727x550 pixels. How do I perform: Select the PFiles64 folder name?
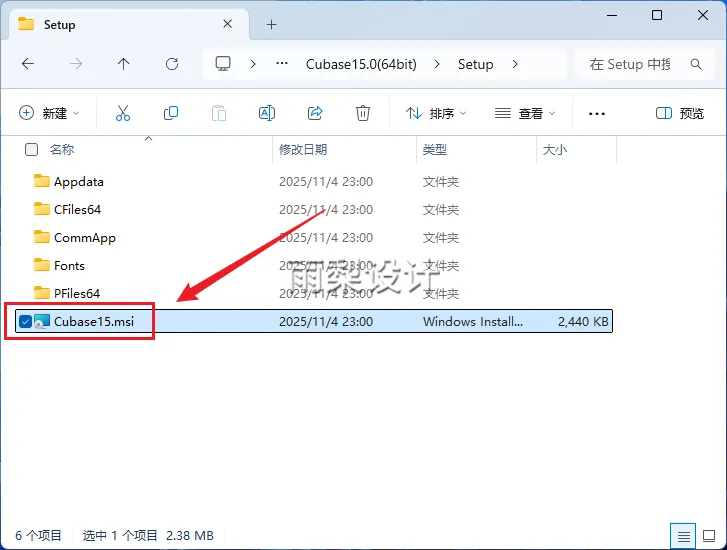[x=77, y=294]
